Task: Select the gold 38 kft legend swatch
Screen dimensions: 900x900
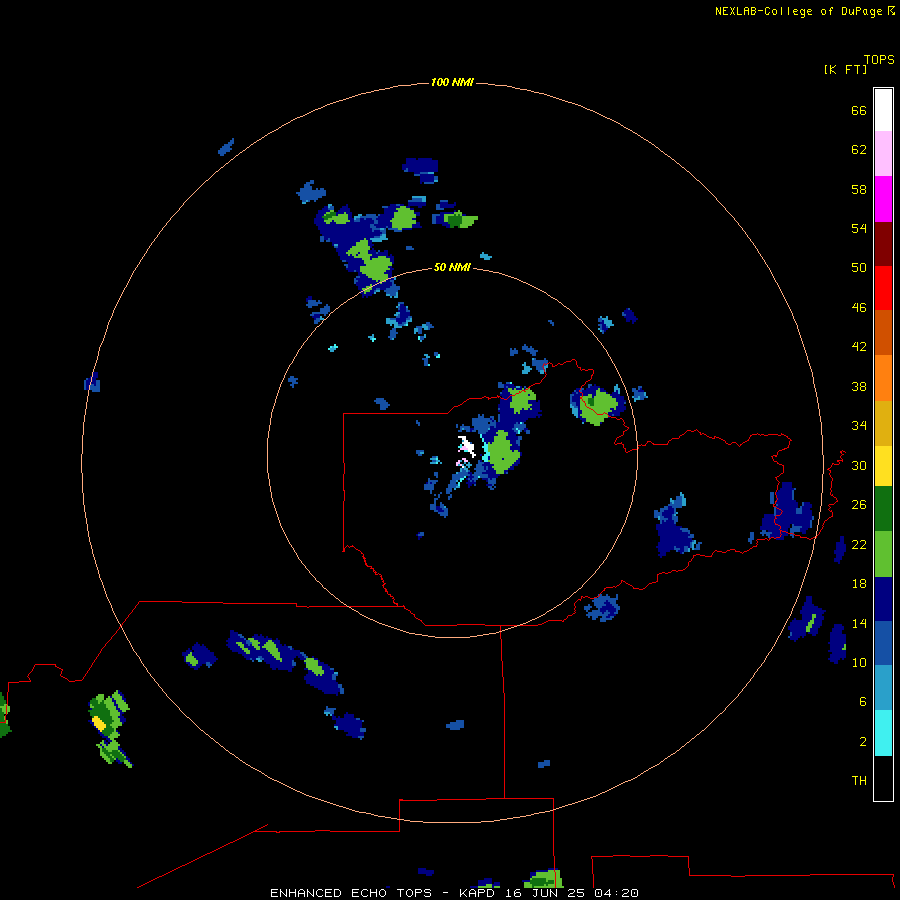Action: [x=883, y=423]
